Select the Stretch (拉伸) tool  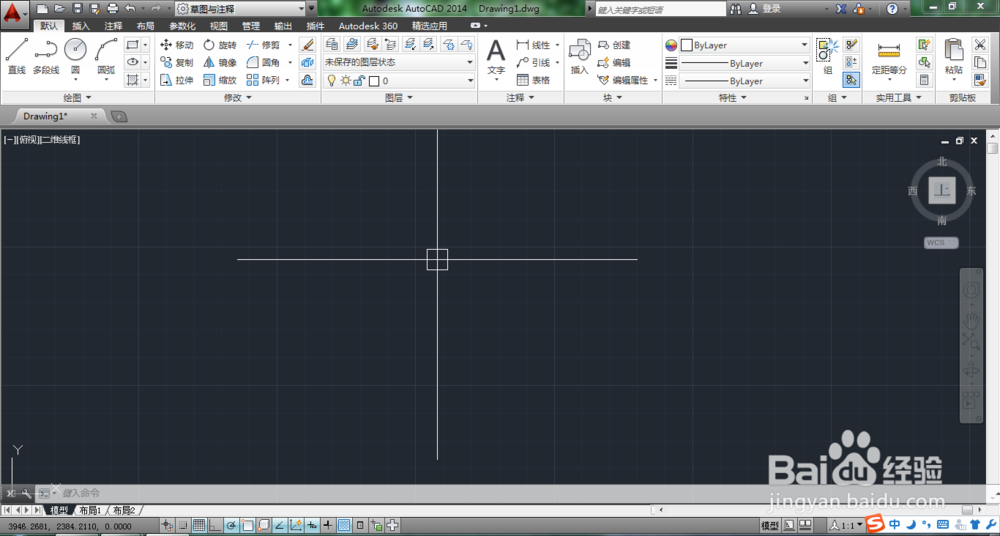point(176,80)
